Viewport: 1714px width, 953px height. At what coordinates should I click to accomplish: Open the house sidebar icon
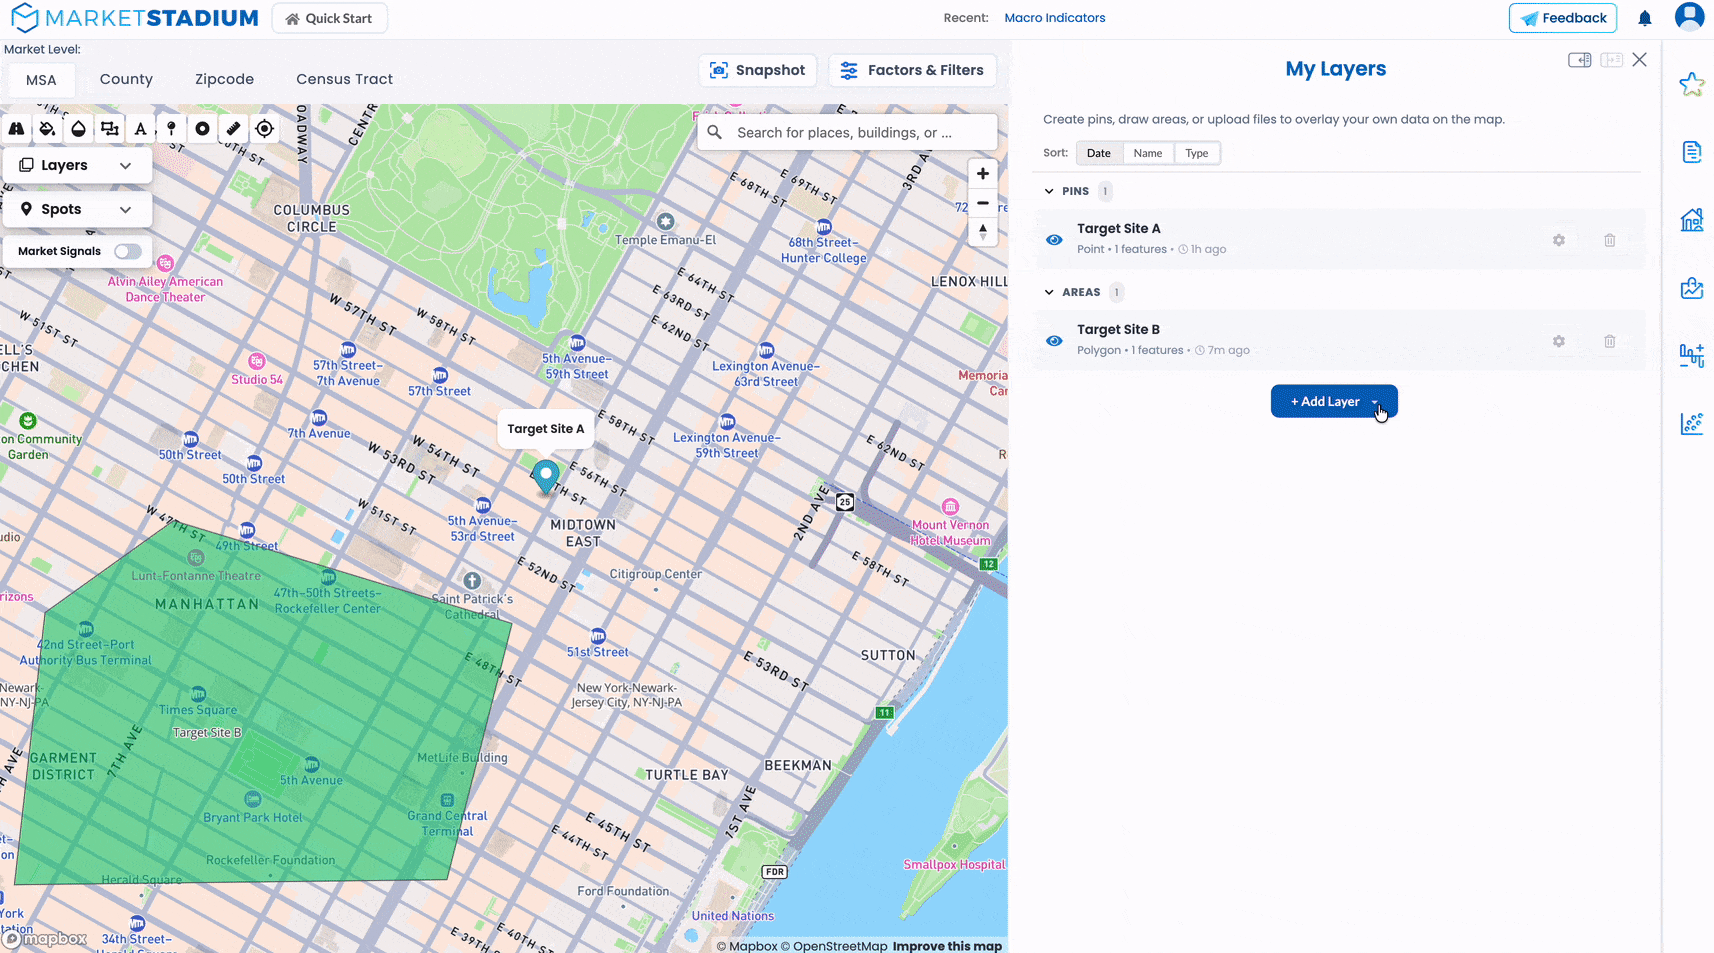coord(1691,220)
